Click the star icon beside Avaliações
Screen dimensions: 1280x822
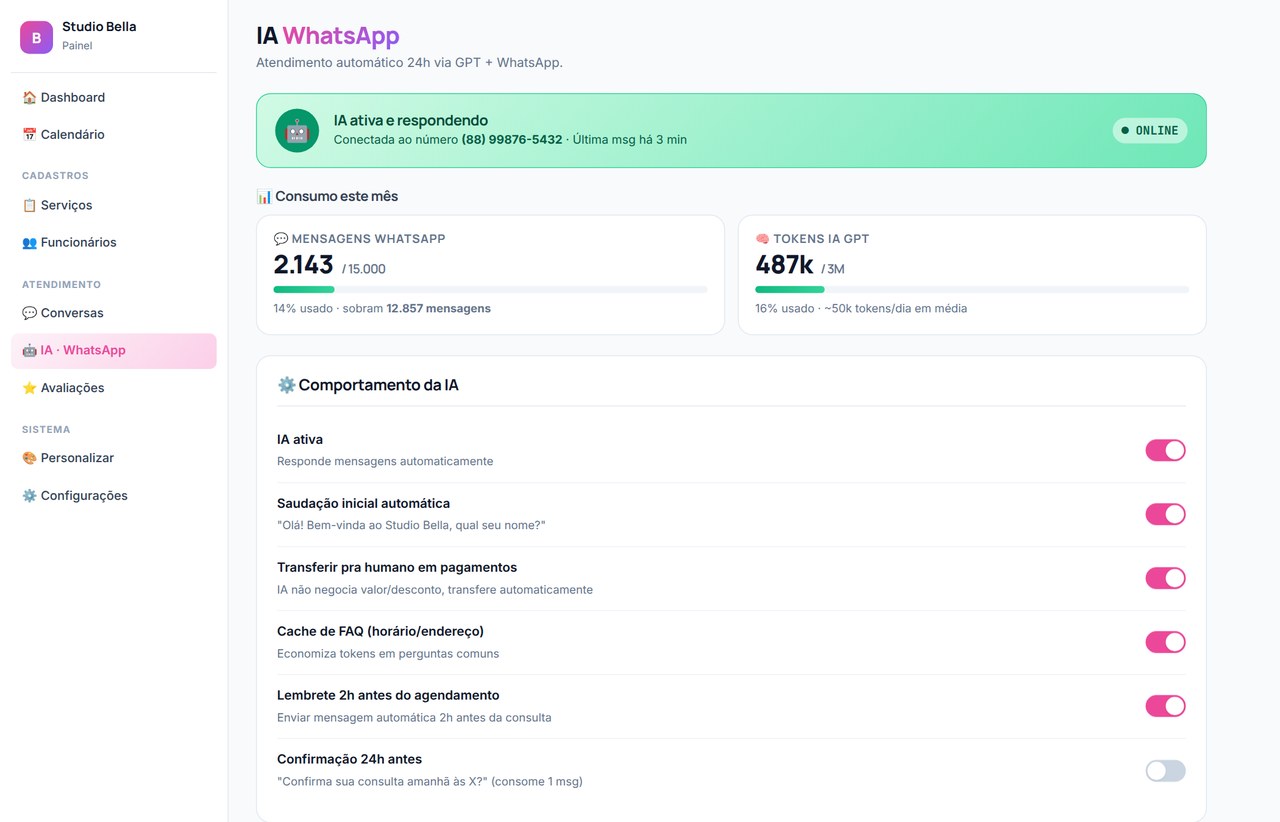click(x=29, y=388)
